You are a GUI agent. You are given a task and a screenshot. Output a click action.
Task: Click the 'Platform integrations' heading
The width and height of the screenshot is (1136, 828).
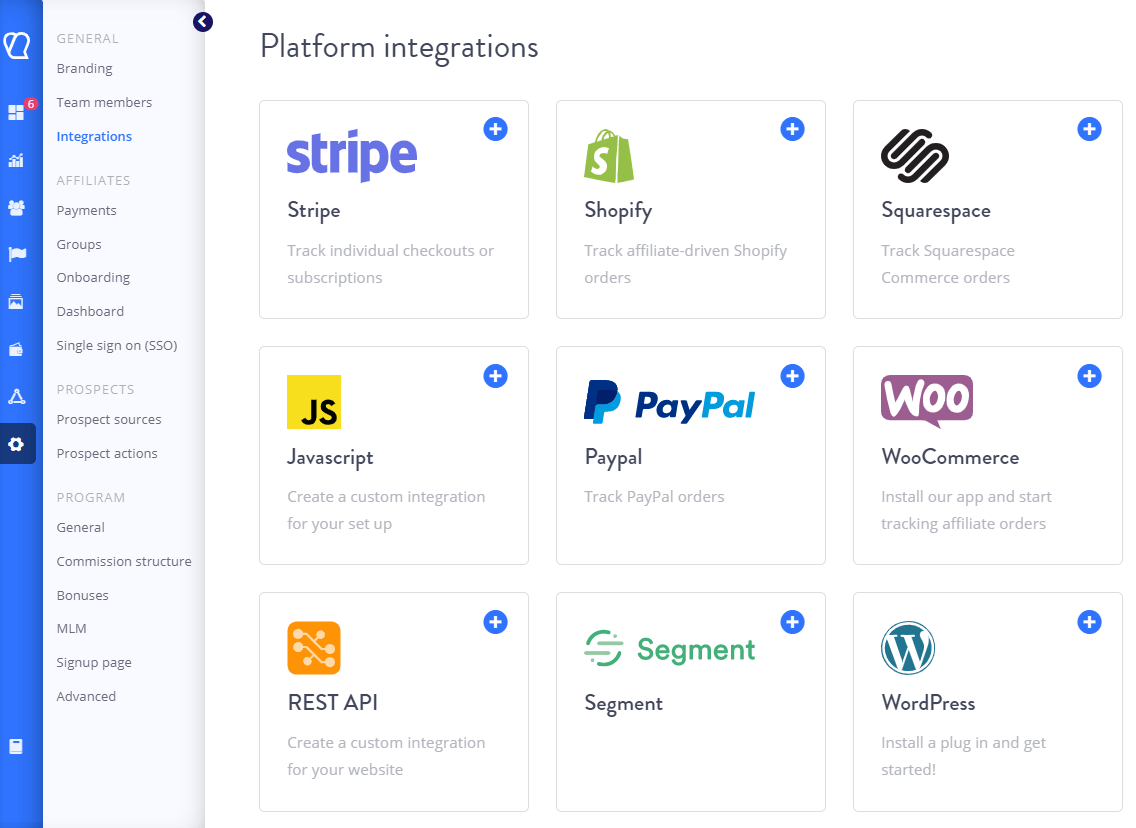pyautogui.click(x=399, y=48)
